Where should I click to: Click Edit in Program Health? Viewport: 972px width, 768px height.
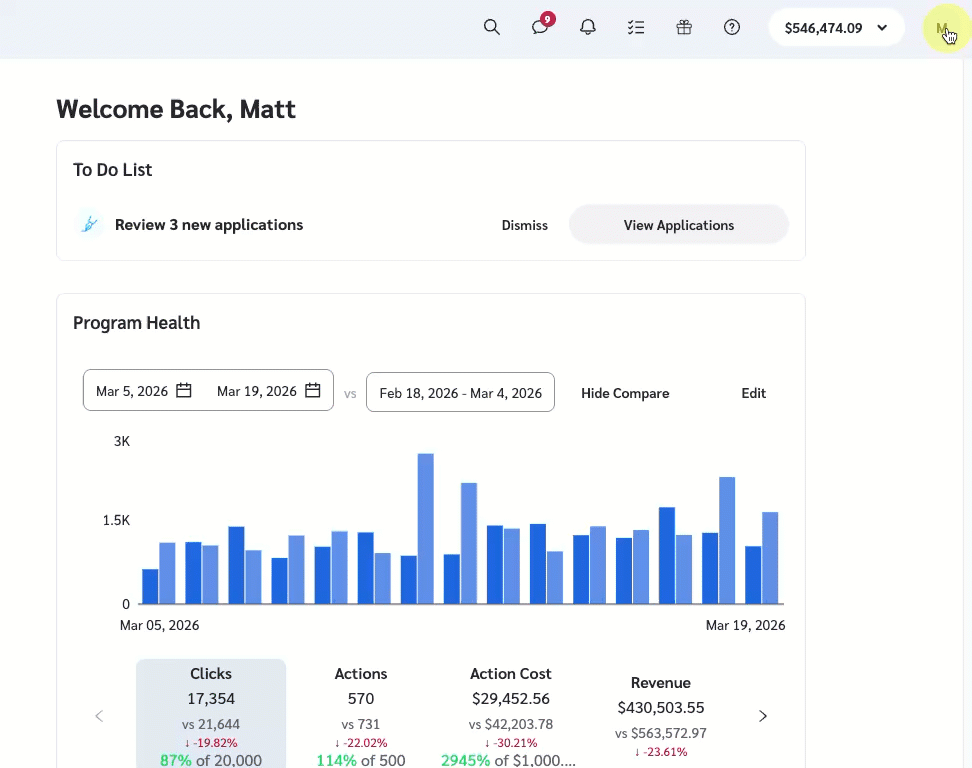tap(753, 393)
